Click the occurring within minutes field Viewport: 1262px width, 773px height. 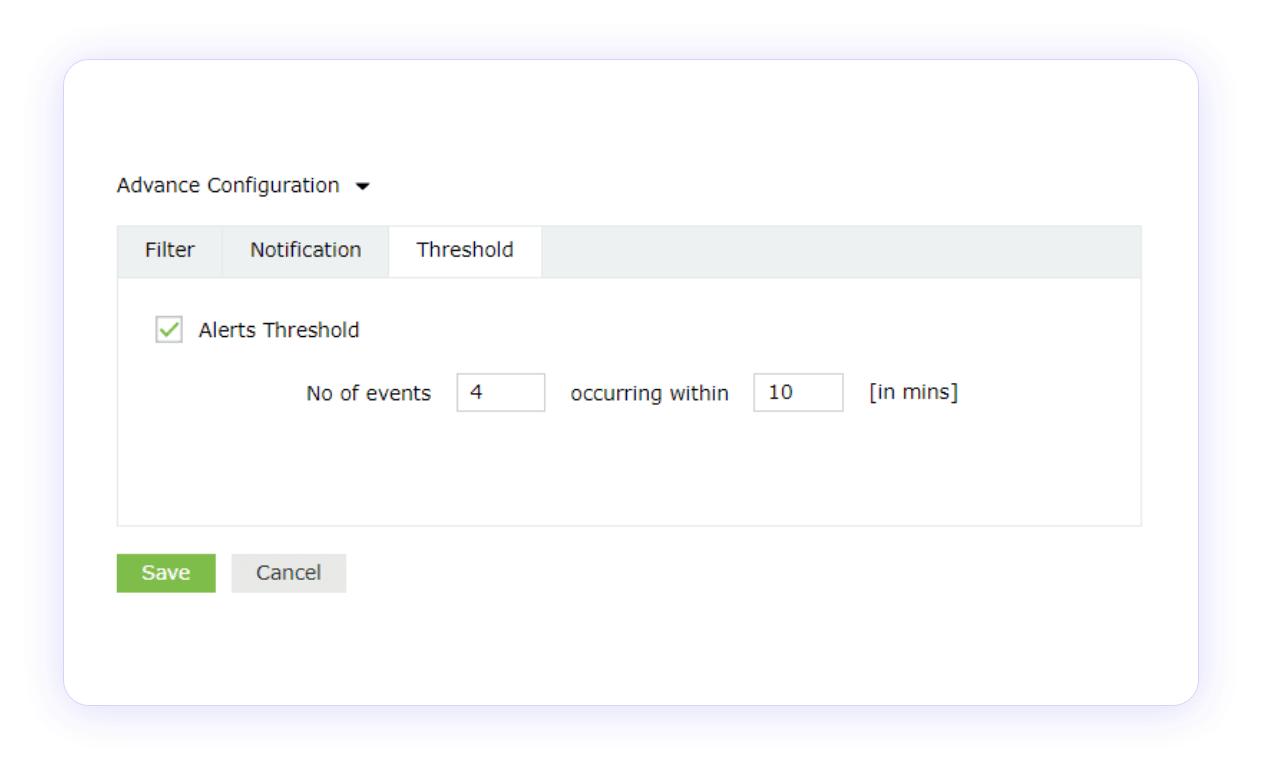[x=797, y=393]
